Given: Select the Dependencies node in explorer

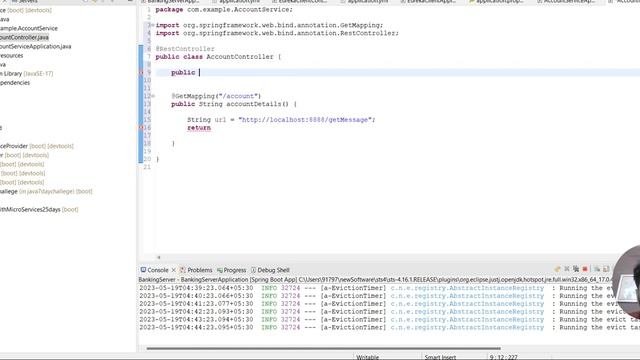Looking at the screenshot, I should pyautogui.click(x=15, y=82).
